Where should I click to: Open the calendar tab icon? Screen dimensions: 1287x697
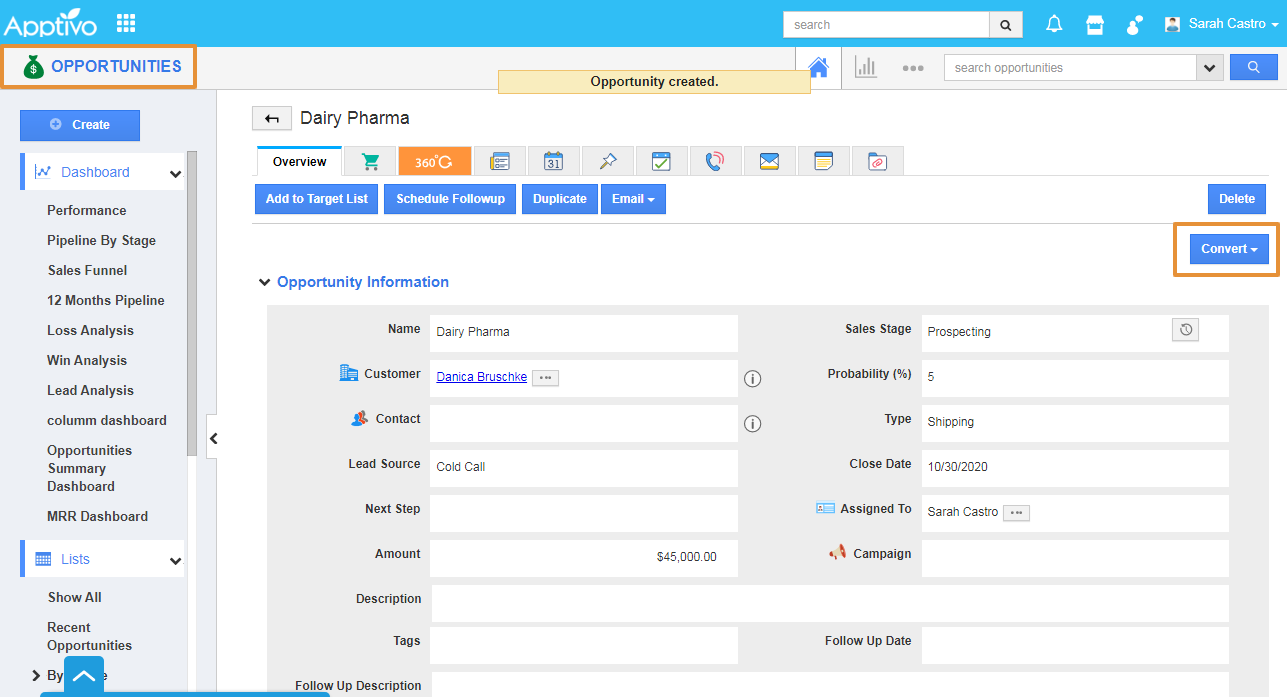pos(553,161)
